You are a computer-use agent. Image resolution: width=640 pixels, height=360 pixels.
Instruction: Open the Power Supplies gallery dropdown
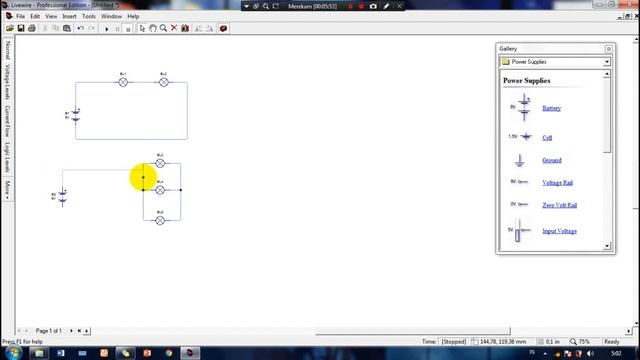(x=607, y=62)
